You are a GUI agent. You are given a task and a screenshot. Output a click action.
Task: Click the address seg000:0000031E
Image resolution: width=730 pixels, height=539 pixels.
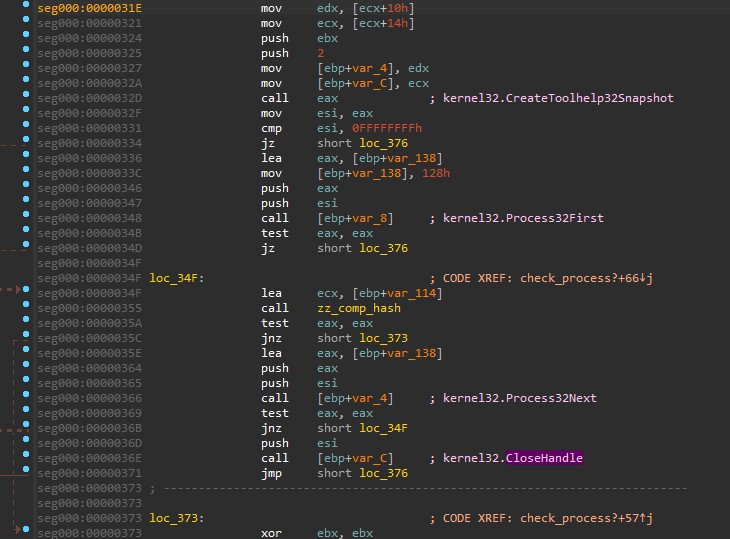coord(88,8)
